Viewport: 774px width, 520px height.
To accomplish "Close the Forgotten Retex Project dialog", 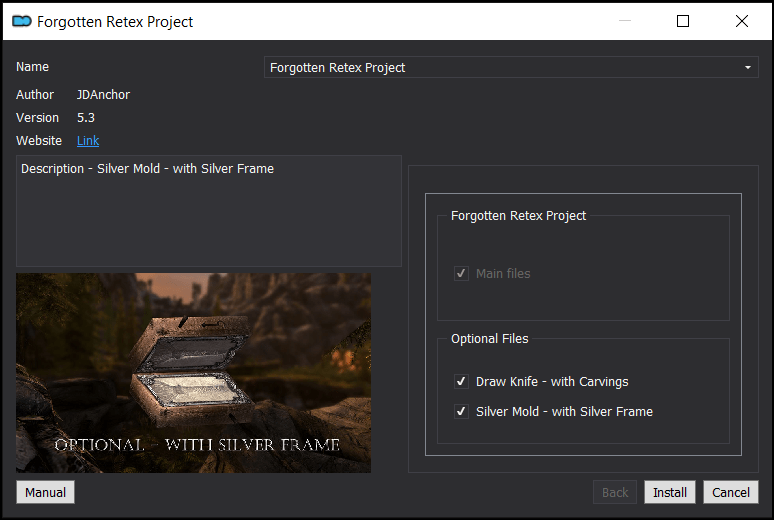I will (741, 21).
